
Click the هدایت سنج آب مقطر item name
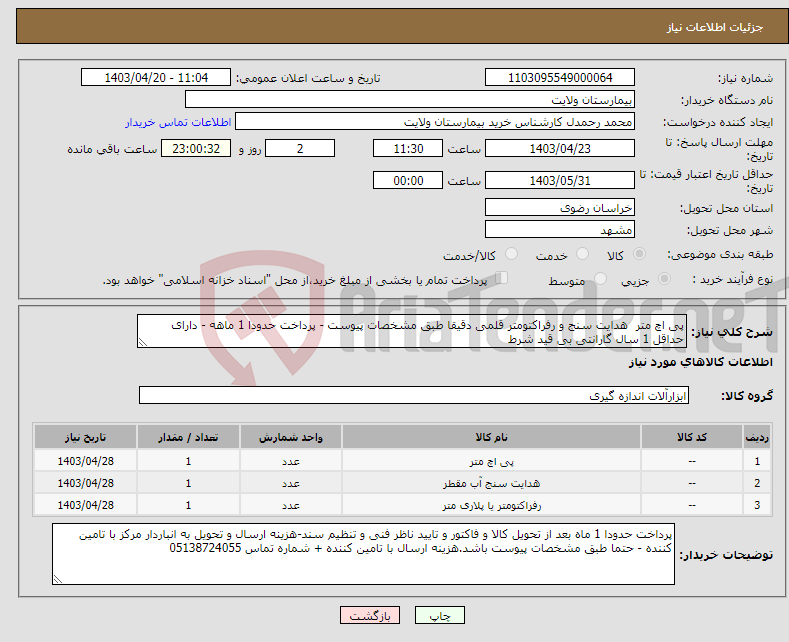coord(491,484)
